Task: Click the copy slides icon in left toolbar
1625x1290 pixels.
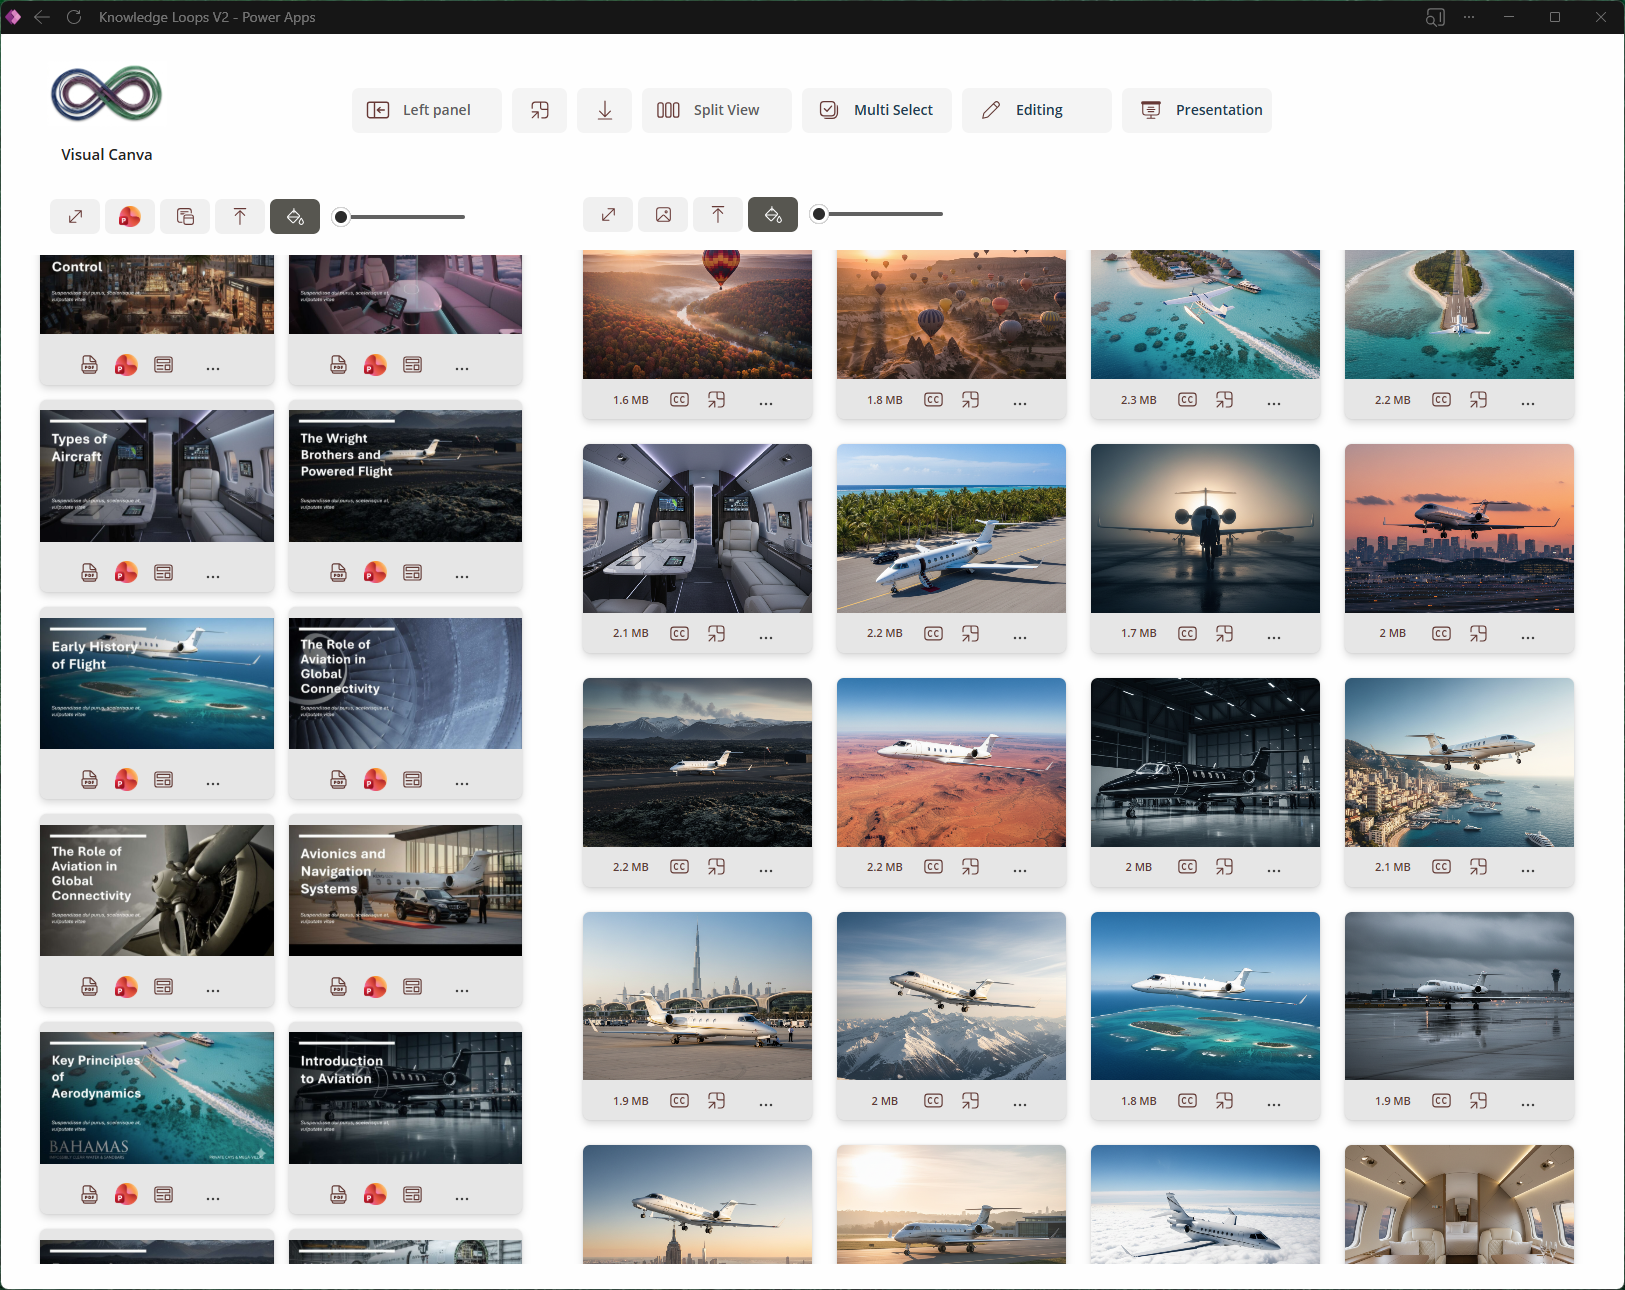Action: tap(185, 216)
